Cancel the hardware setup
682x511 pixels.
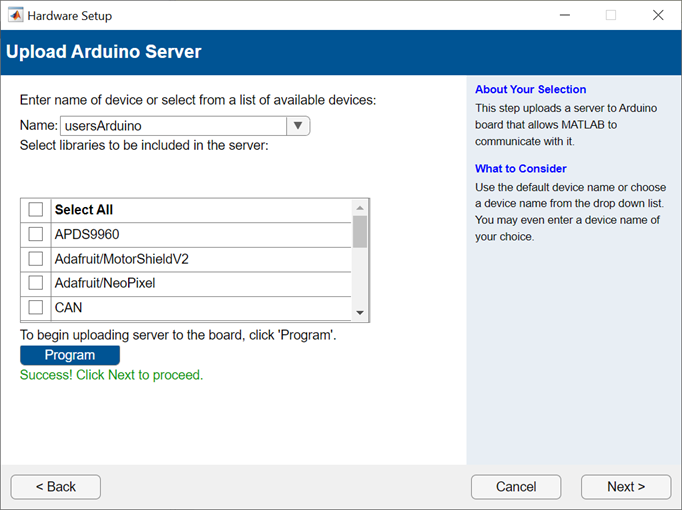pos(516,487)
